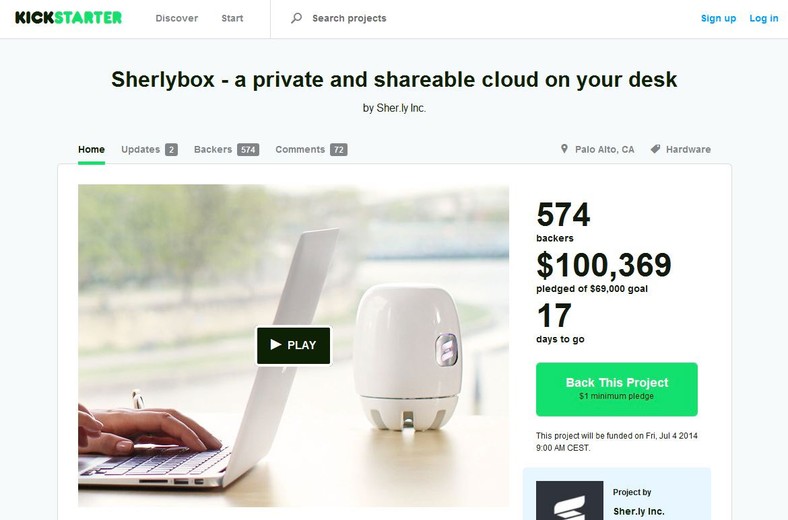Click the Palo Alto, CA location link

605,149
